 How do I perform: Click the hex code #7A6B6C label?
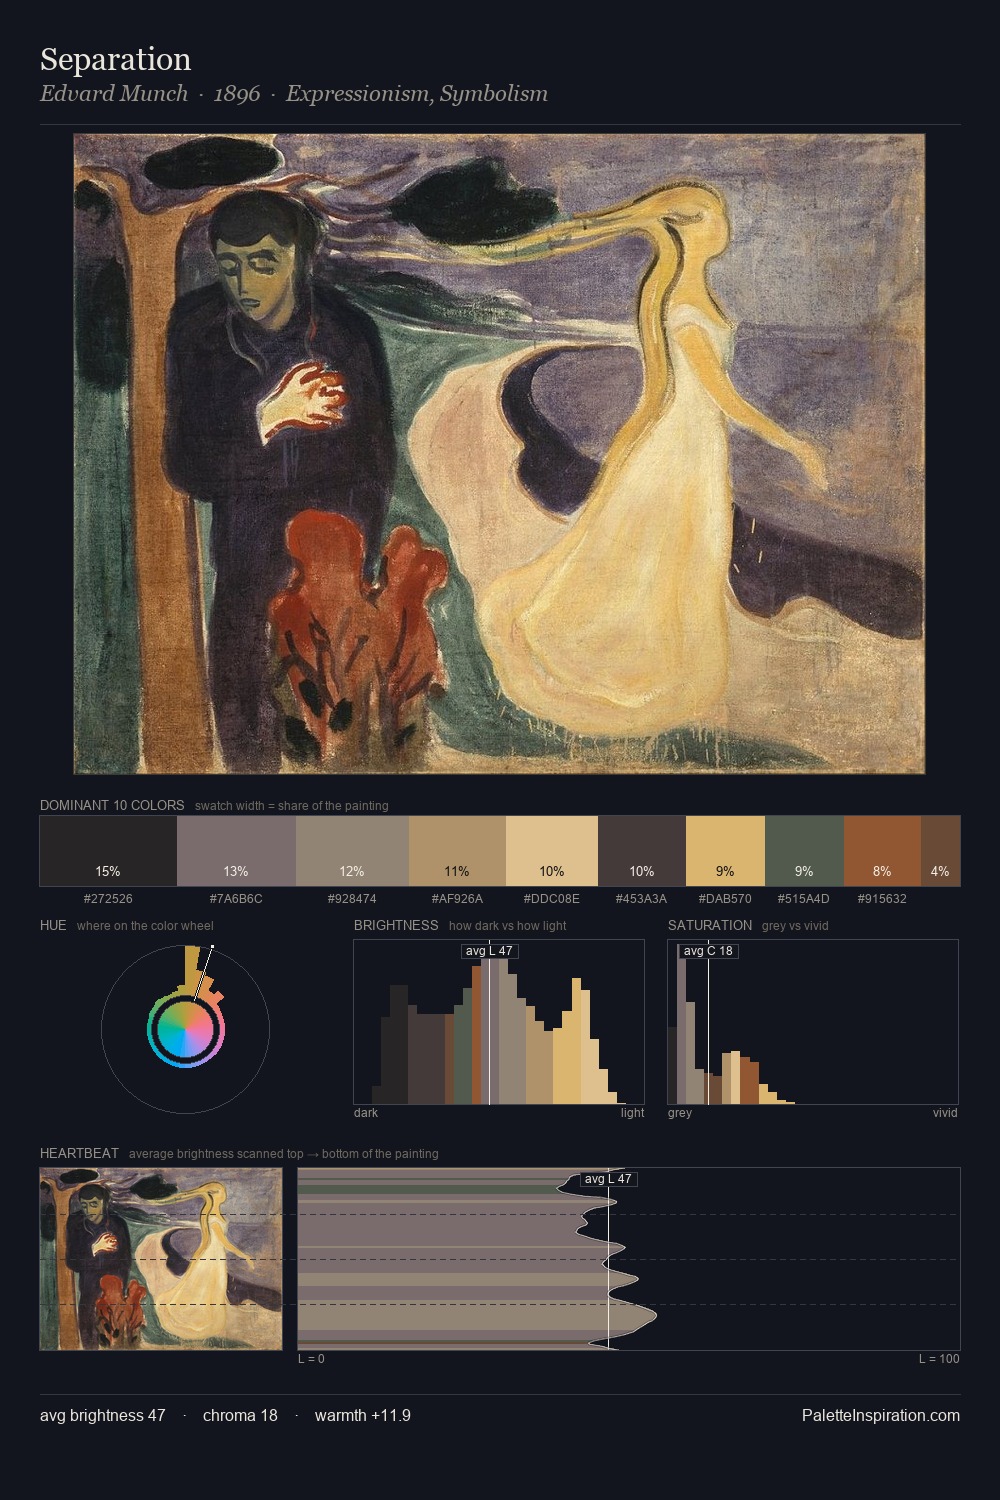click(236, 899)
